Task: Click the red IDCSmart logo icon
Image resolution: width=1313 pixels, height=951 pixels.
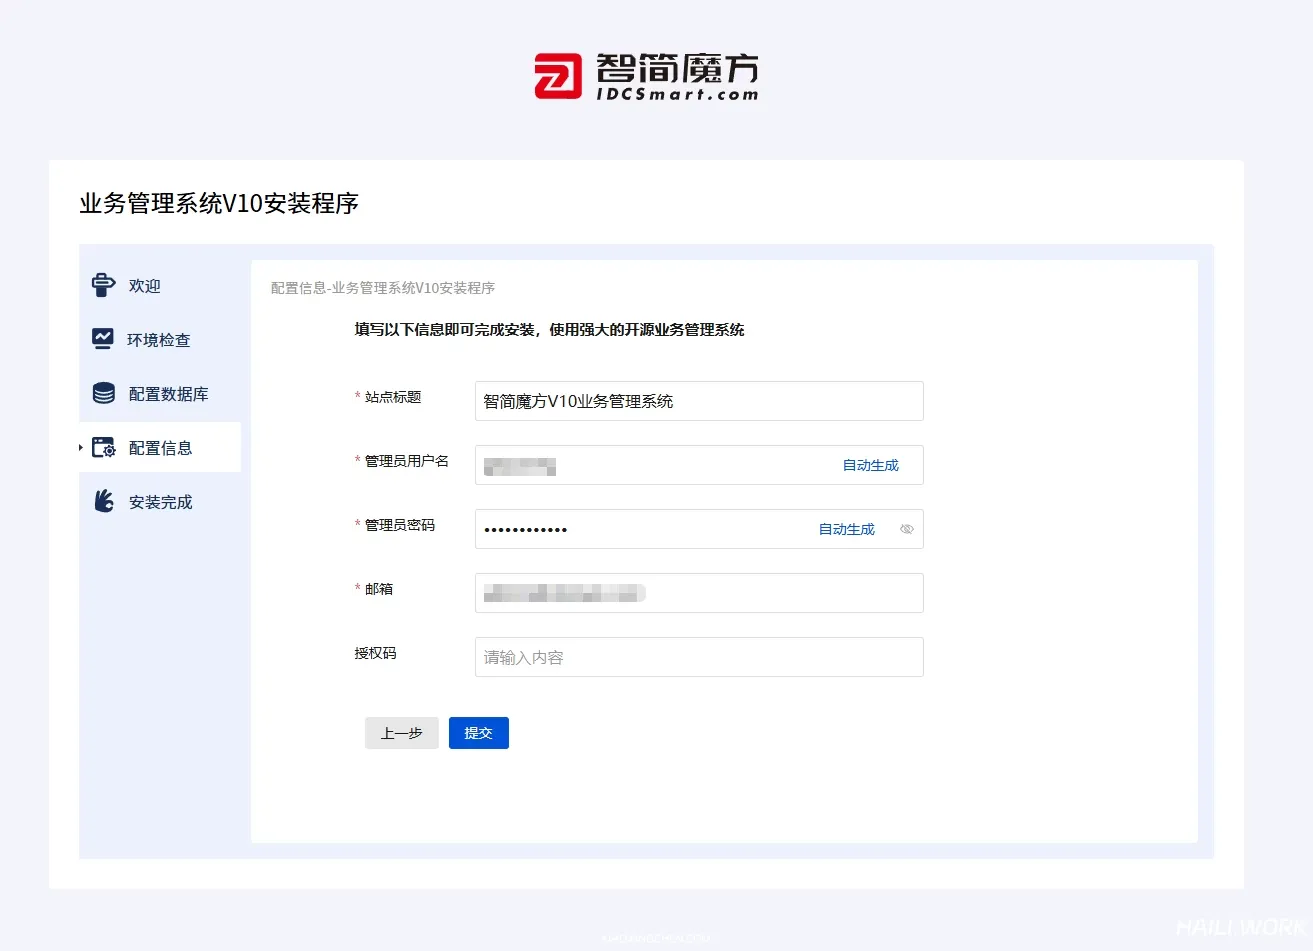Action: point(557,76)
